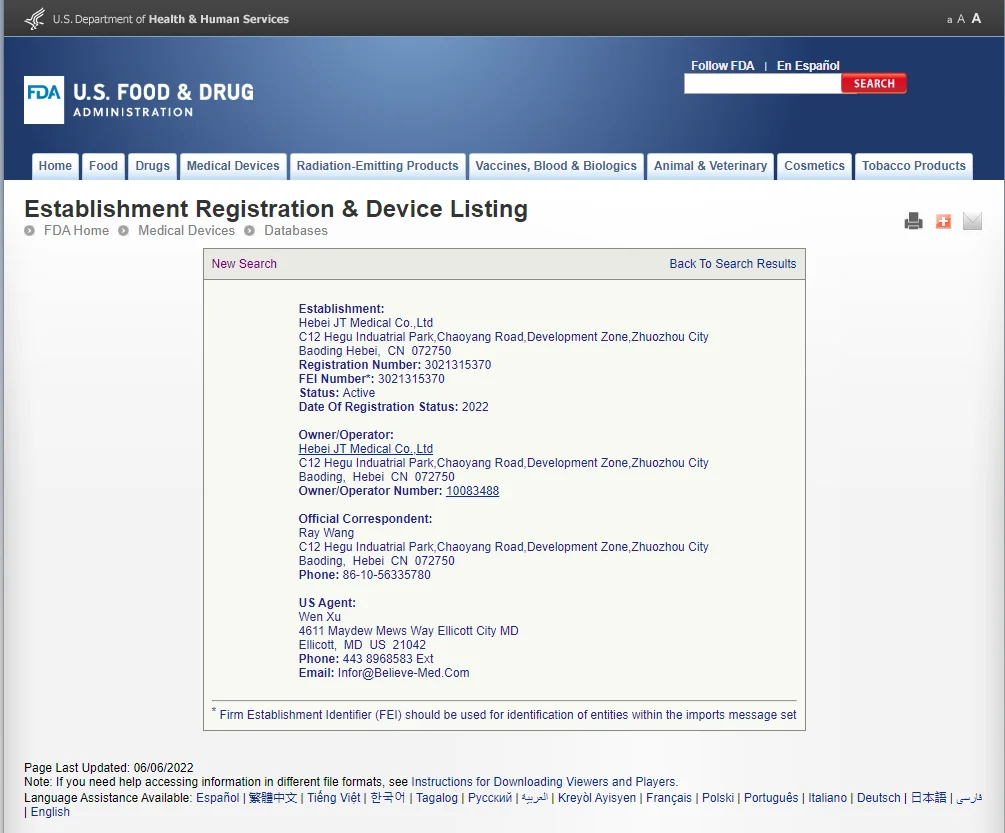Go to Vaccines, Blood & Biologics tab
1005x833 pixels.
[x=555, y=166]
